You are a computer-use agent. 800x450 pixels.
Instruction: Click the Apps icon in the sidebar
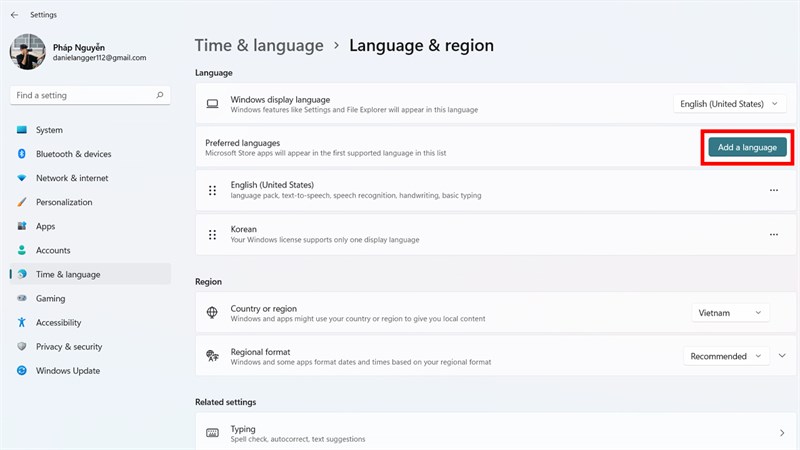pyautogui.click(x=21, y=226)
